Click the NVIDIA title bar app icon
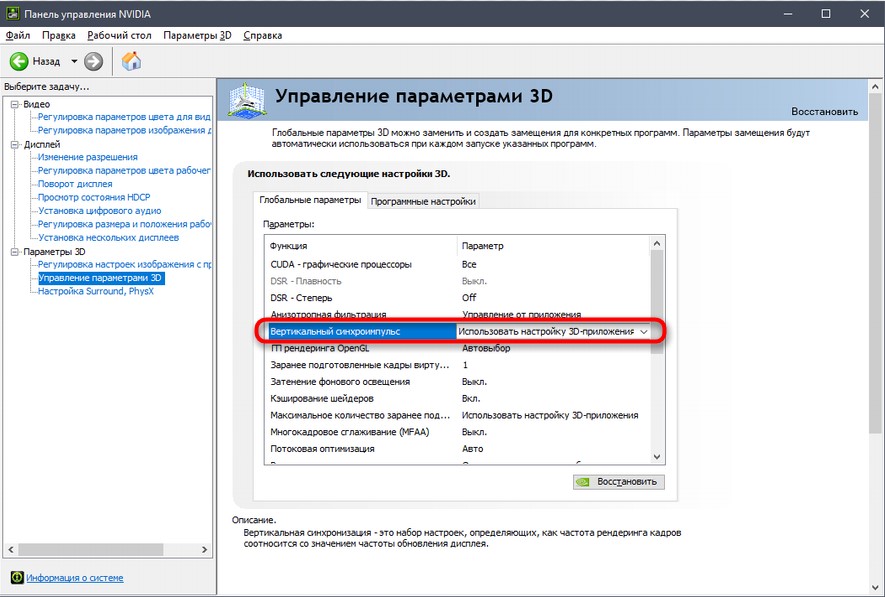Screen dimensions: 885x597 (x=12, y=14)
